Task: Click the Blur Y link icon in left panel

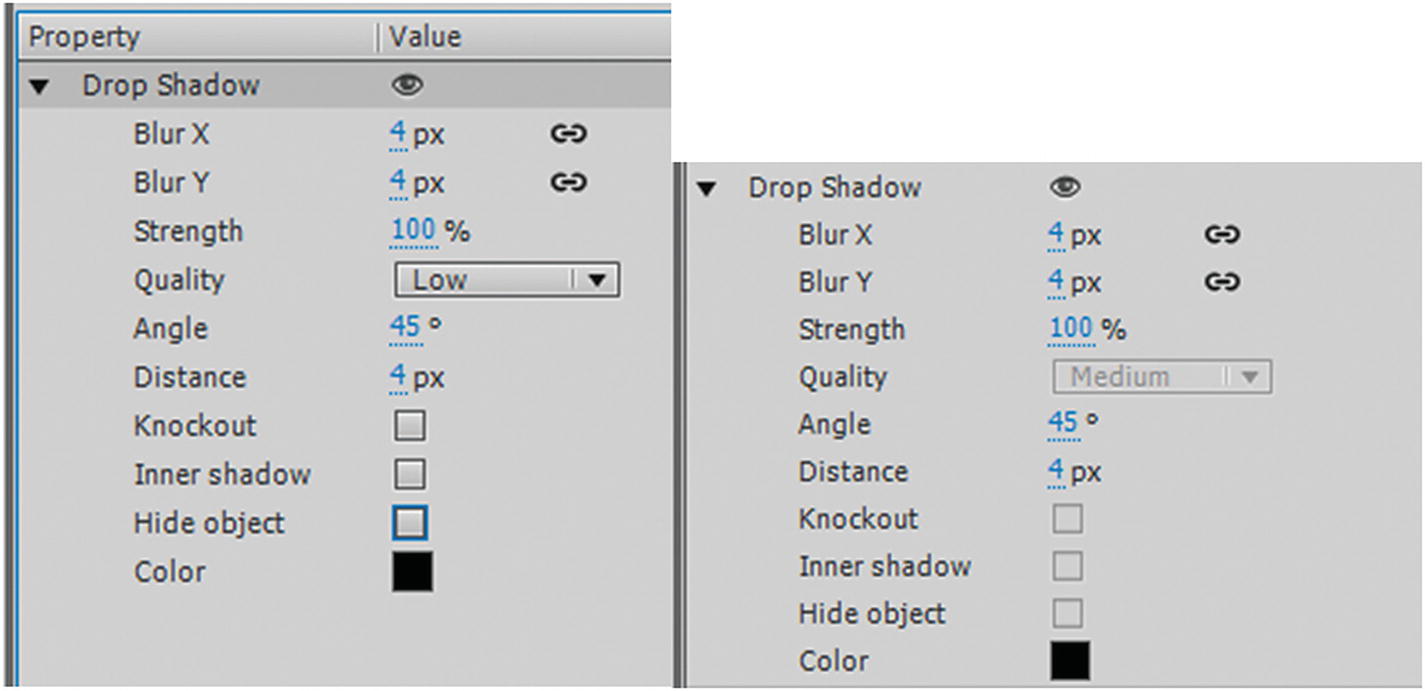Action: pyautogui.click(x=568, y=182)
